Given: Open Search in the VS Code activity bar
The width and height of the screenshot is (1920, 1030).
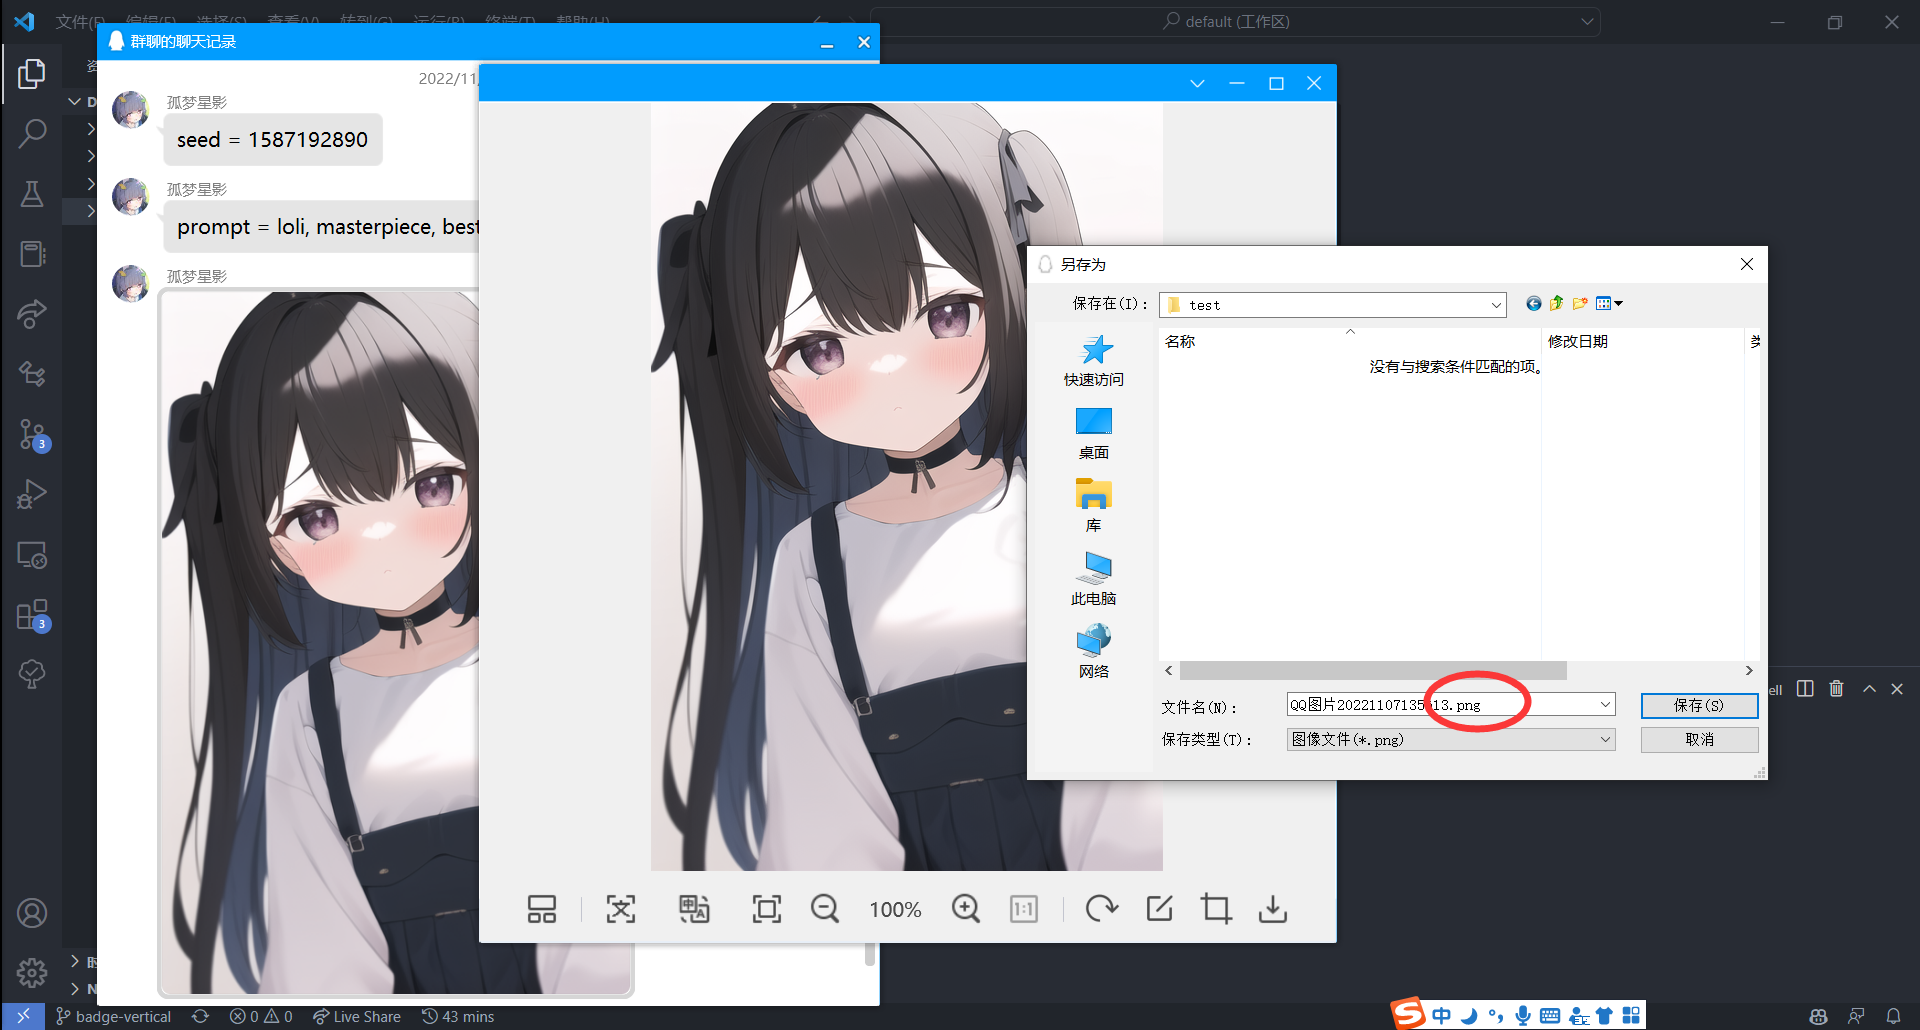Looking at the screenshot, I should coord(33,132).
